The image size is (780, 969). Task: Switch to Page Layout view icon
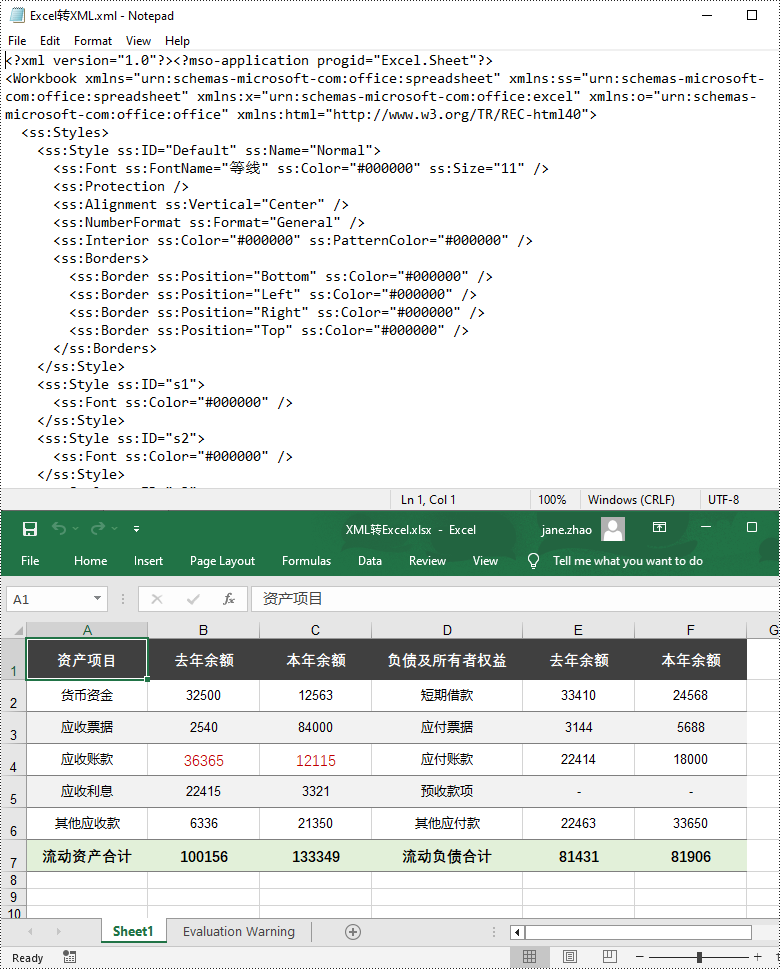570,957
